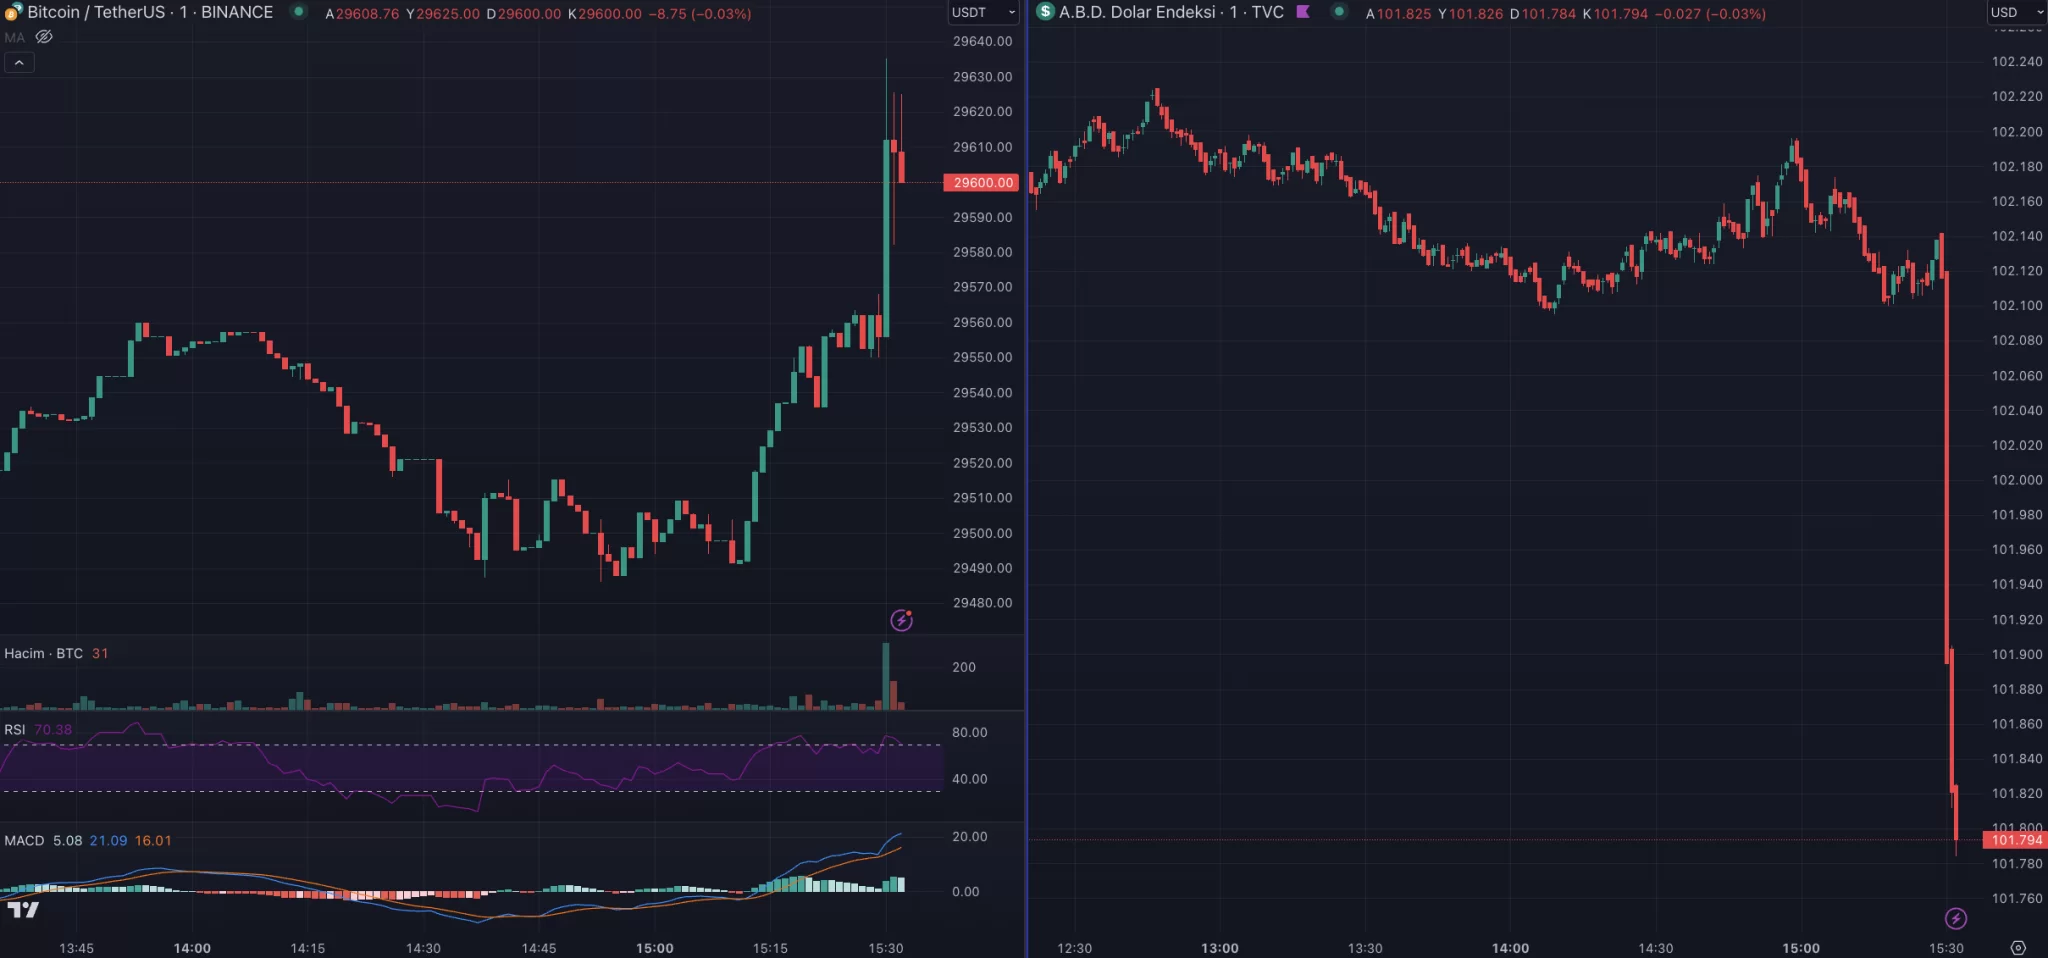Click the TradingView logo in bottom-left corner

click(23, 909)
